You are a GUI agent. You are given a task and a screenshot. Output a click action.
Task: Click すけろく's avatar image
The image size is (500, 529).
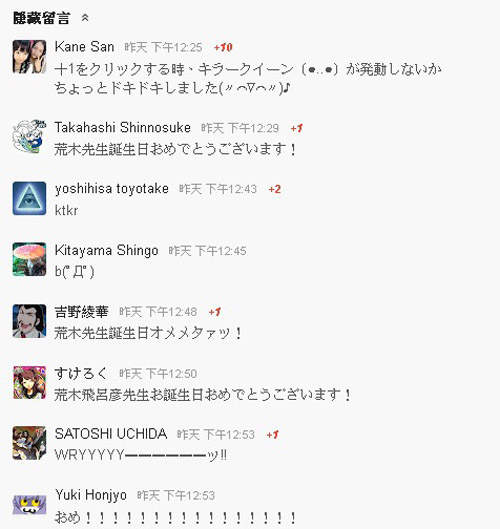click(29, 382)
